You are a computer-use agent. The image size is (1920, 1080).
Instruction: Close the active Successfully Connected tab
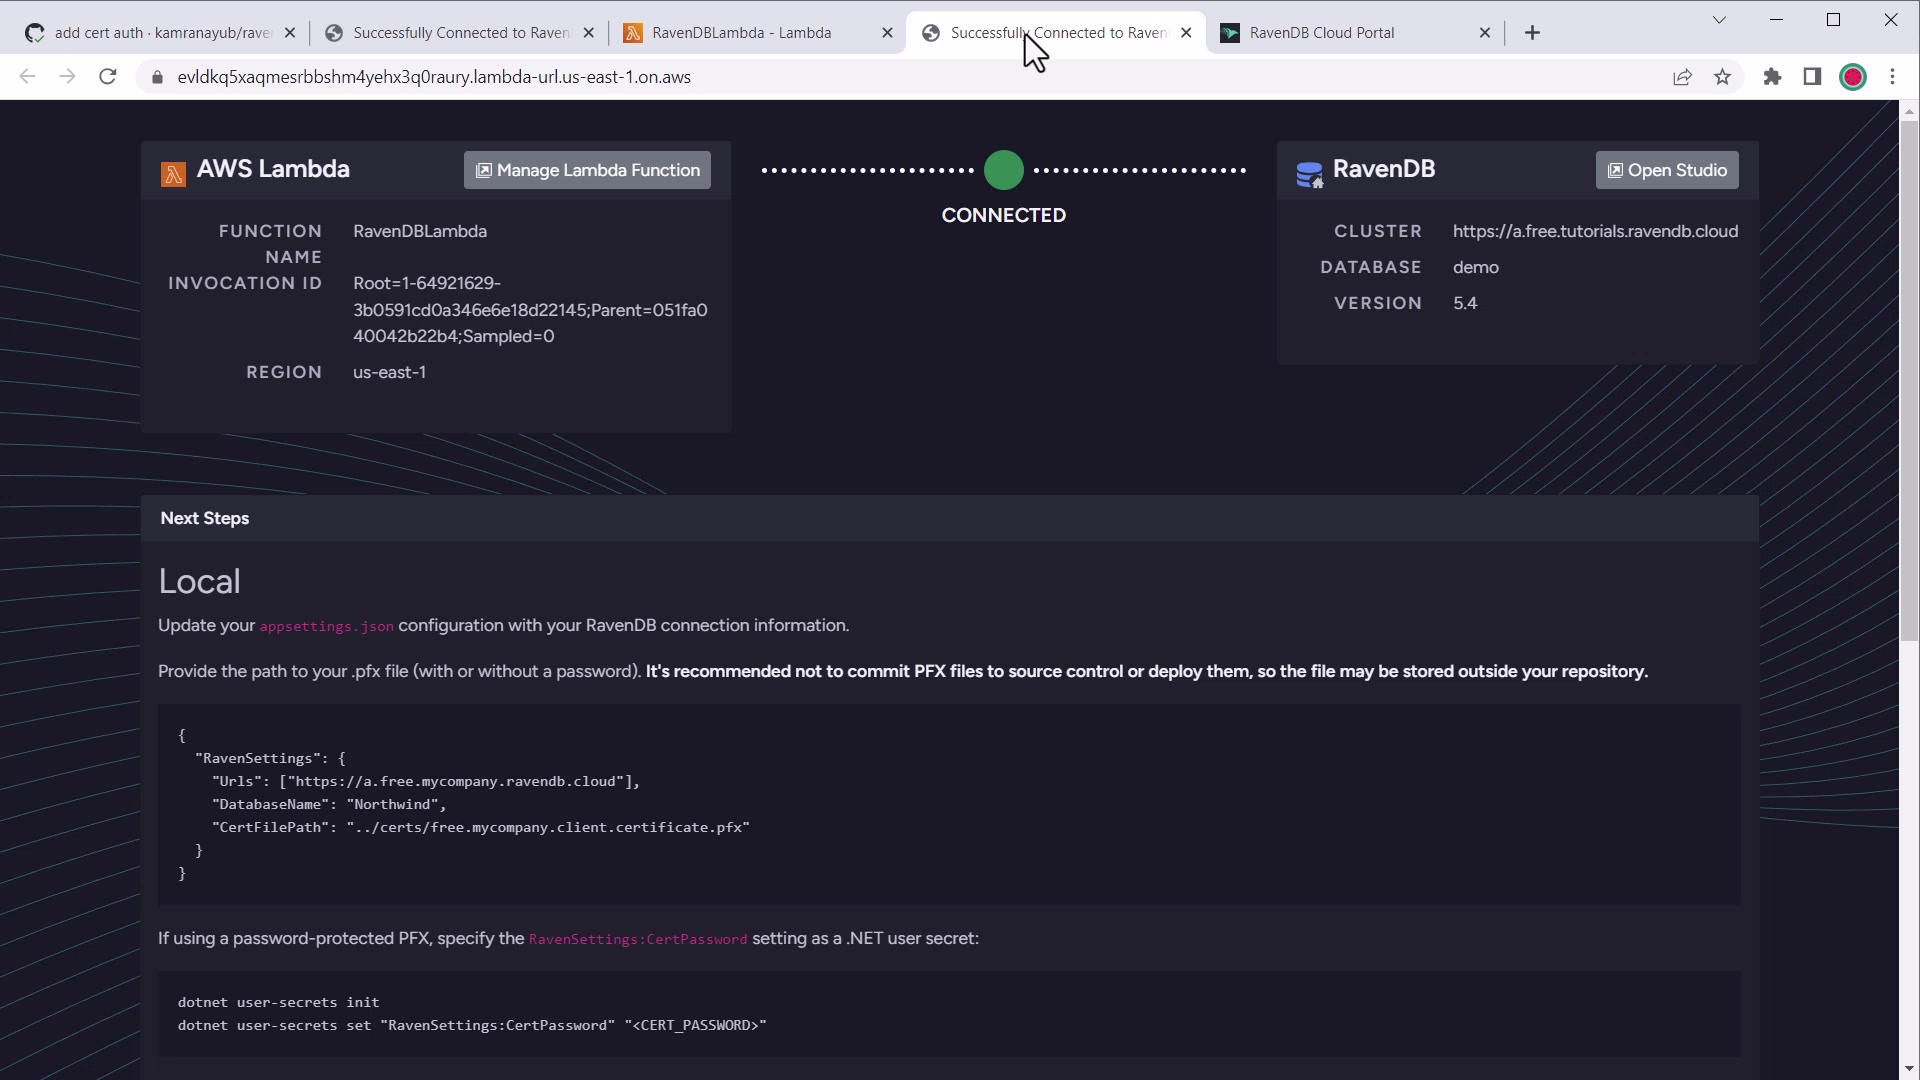(1186, 33)
